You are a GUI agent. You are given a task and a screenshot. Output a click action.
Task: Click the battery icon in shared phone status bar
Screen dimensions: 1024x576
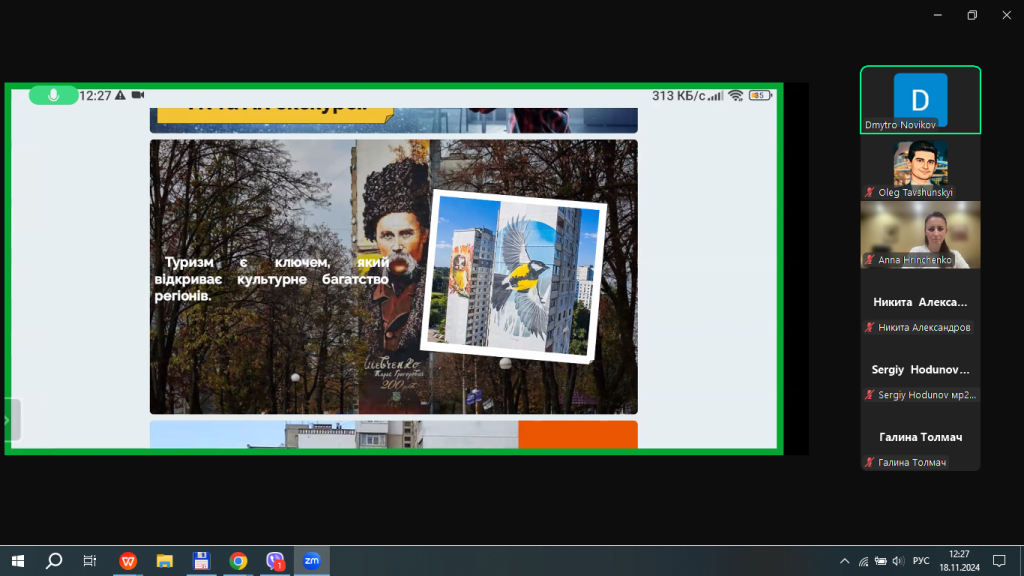click(760, 95)
